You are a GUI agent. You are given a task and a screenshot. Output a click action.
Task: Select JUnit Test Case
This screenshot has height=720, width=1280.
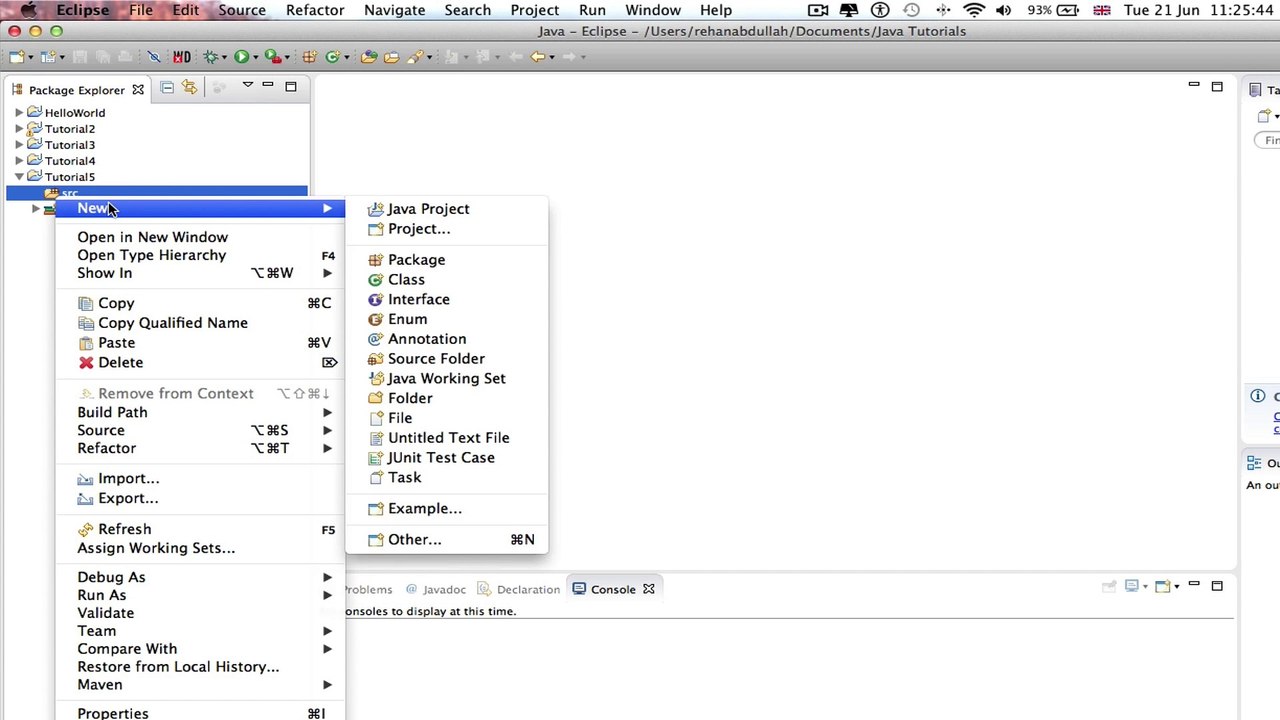click(x=446, y=458)
